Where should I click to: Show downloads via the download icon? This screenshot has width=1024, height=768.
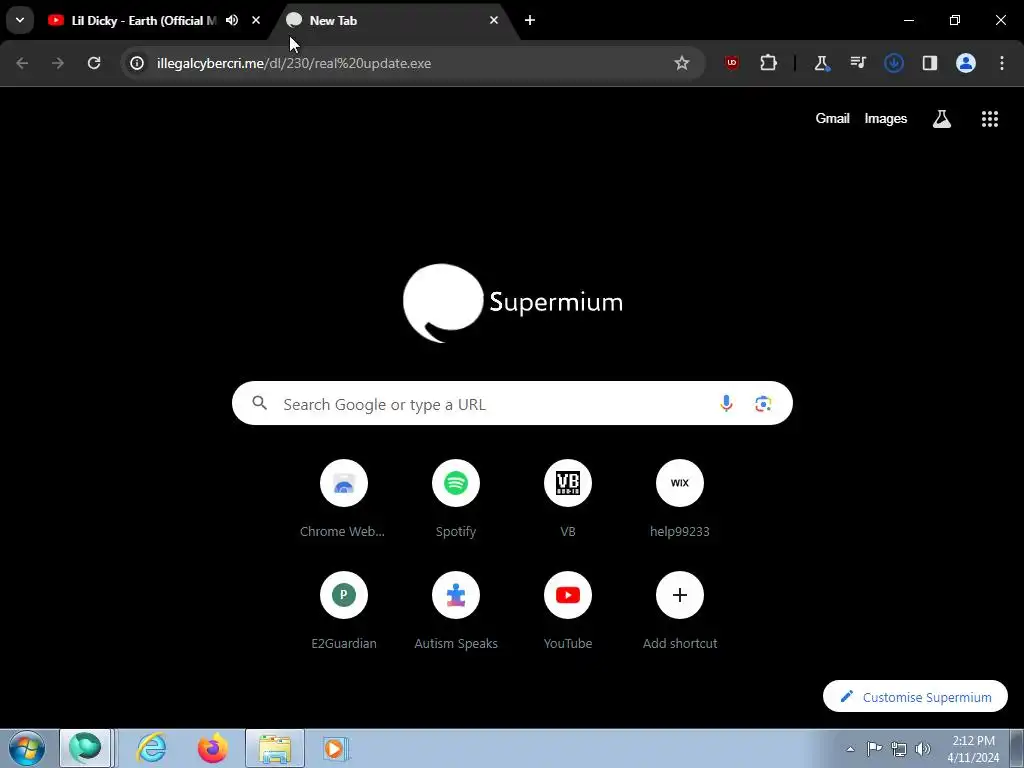tap(893, 63)
